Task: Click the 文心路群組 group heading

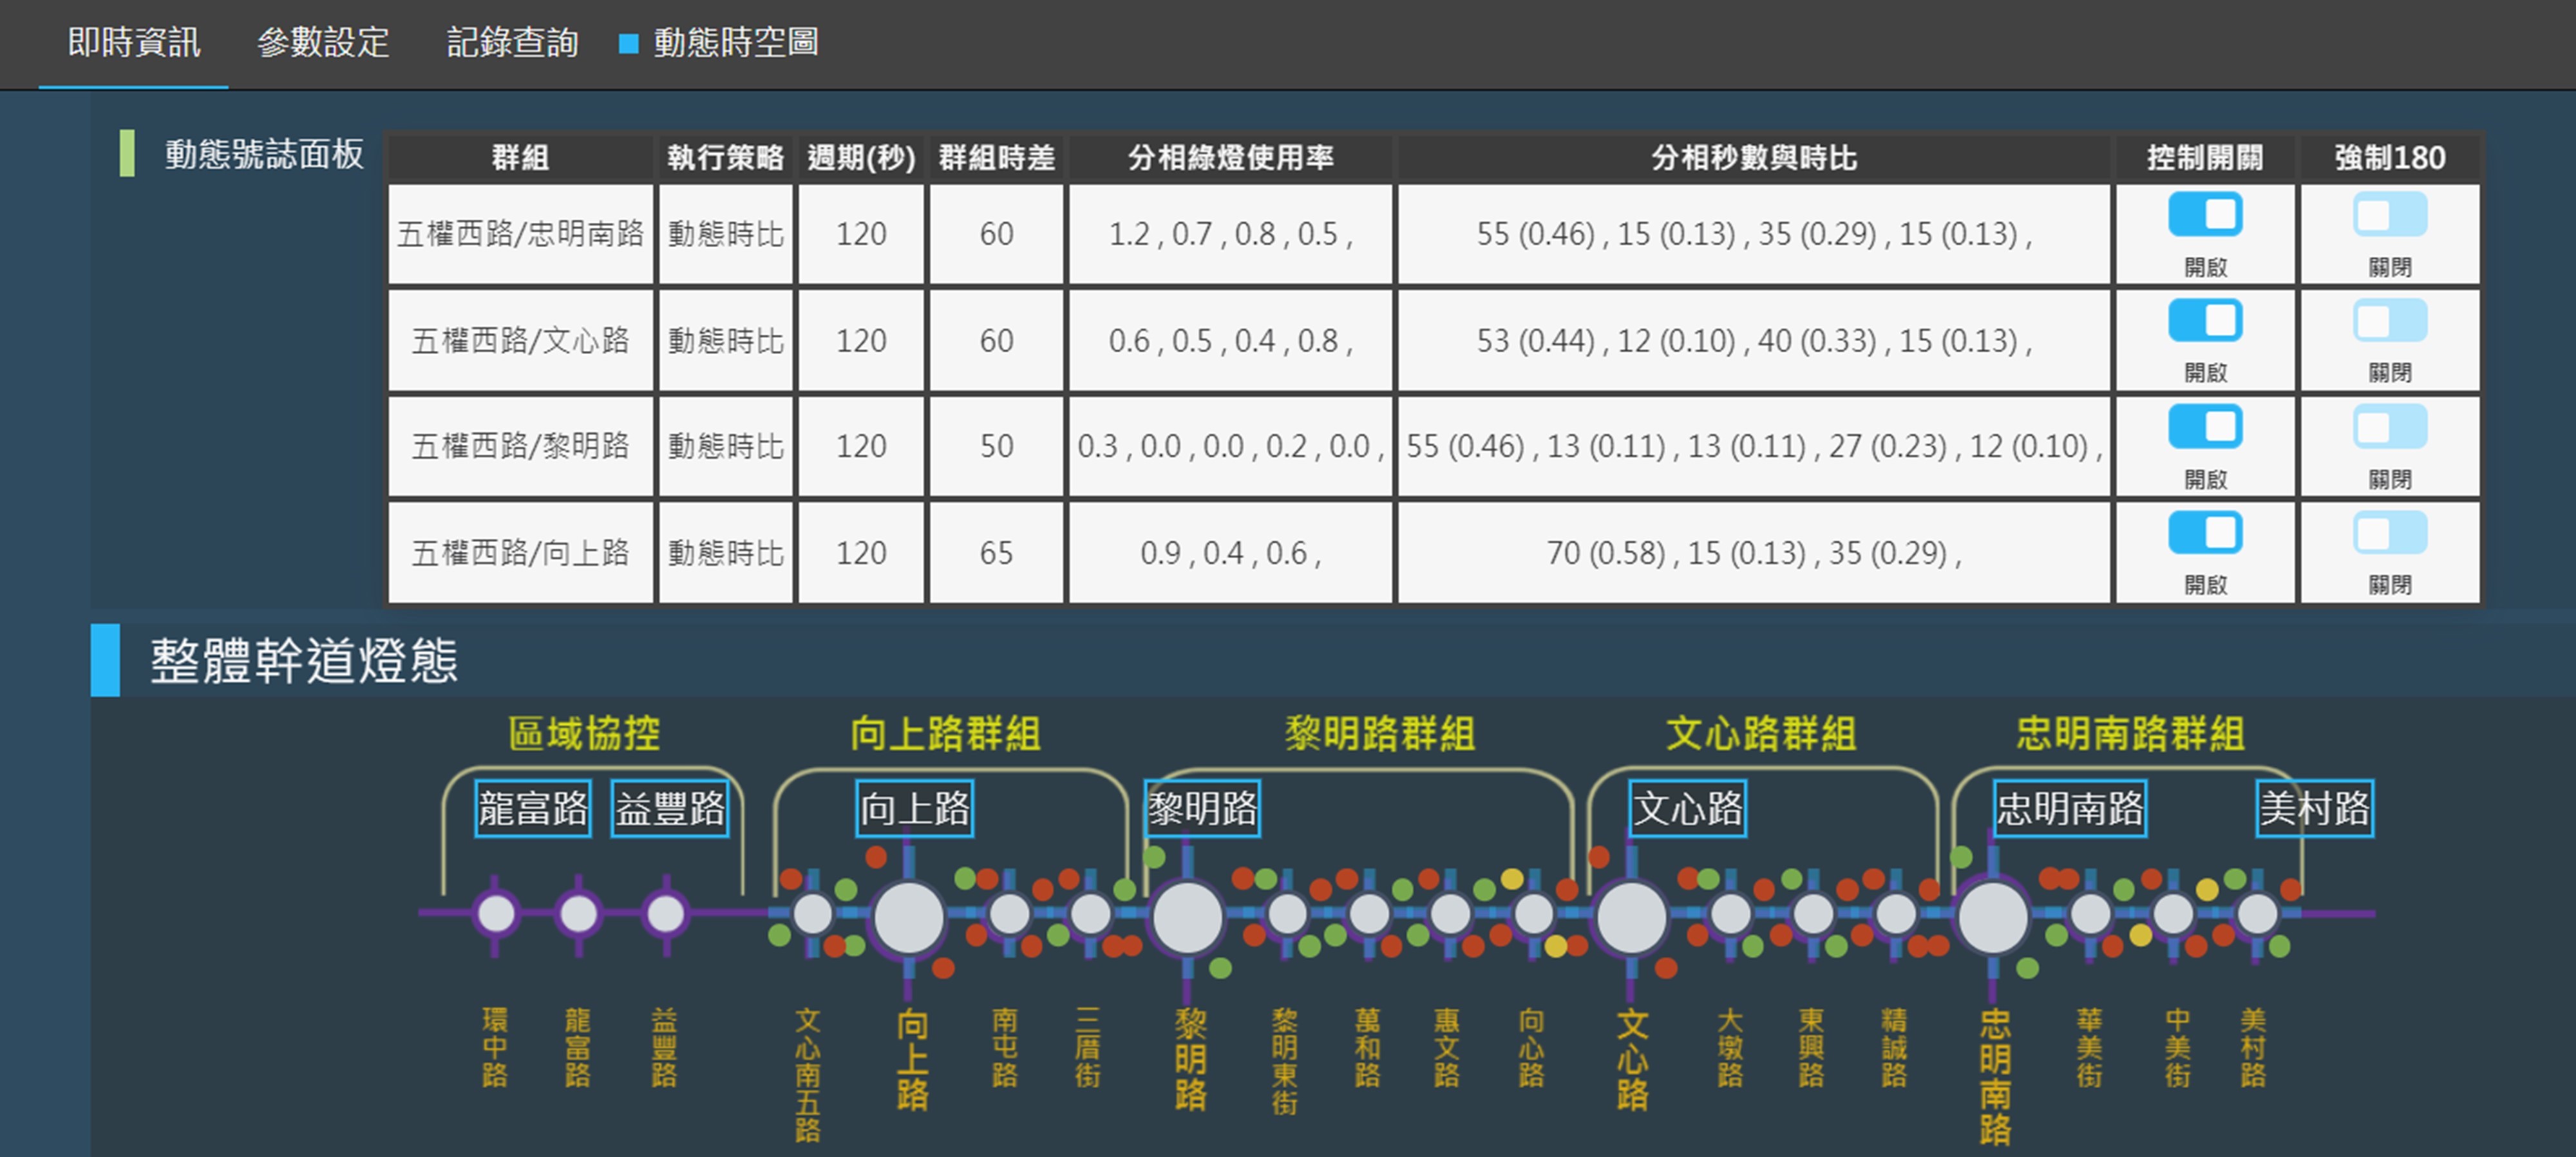Action: point(1761,733)
